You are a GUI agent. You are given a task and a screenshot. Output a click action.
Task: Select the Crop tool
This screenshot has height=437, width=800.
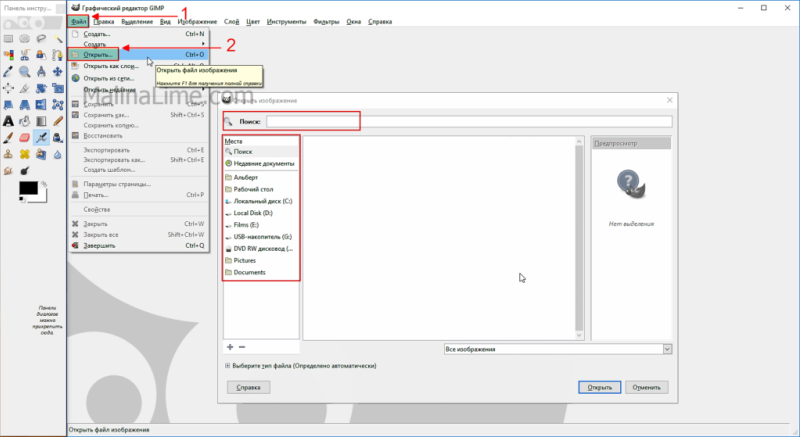(x=24, y=88)
